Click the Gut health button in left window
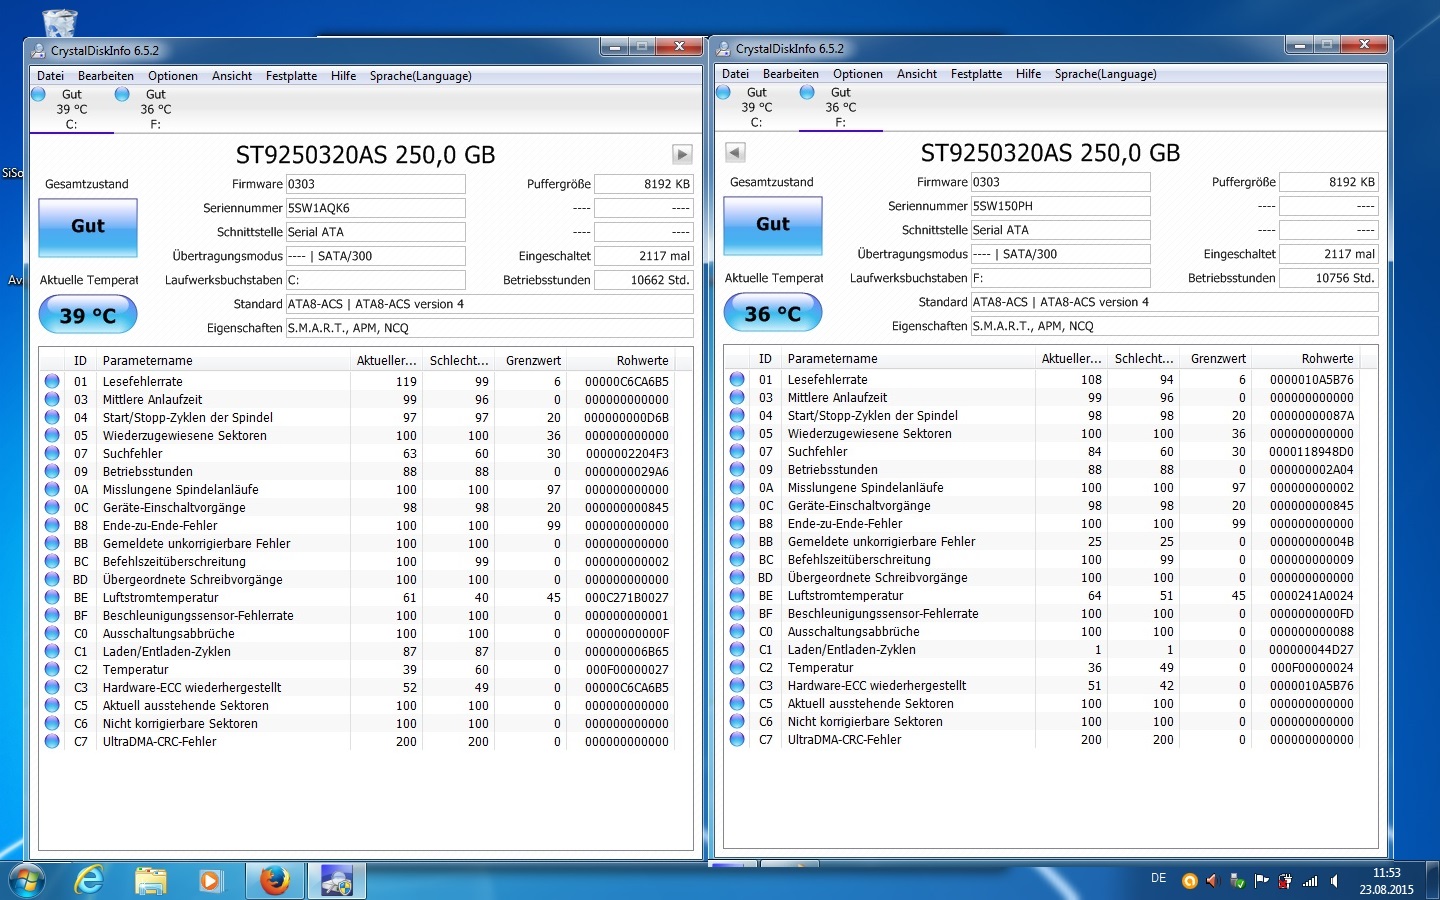 (88, 227)
